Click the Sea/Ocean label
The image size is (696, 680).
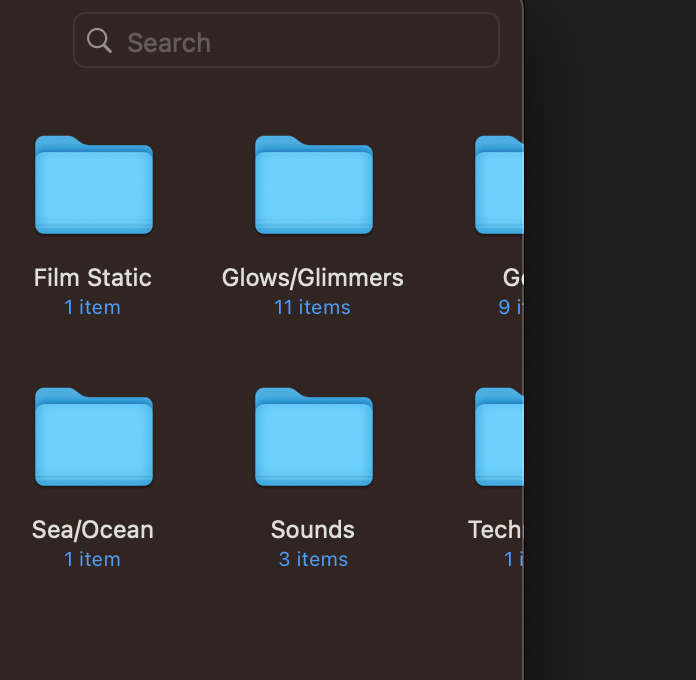click(93, 530)
